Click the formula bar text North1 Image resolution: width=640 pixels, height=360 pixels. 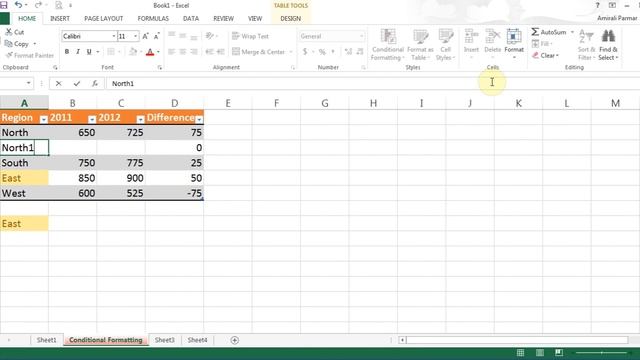pyautogui.click(x=123, y=83)
